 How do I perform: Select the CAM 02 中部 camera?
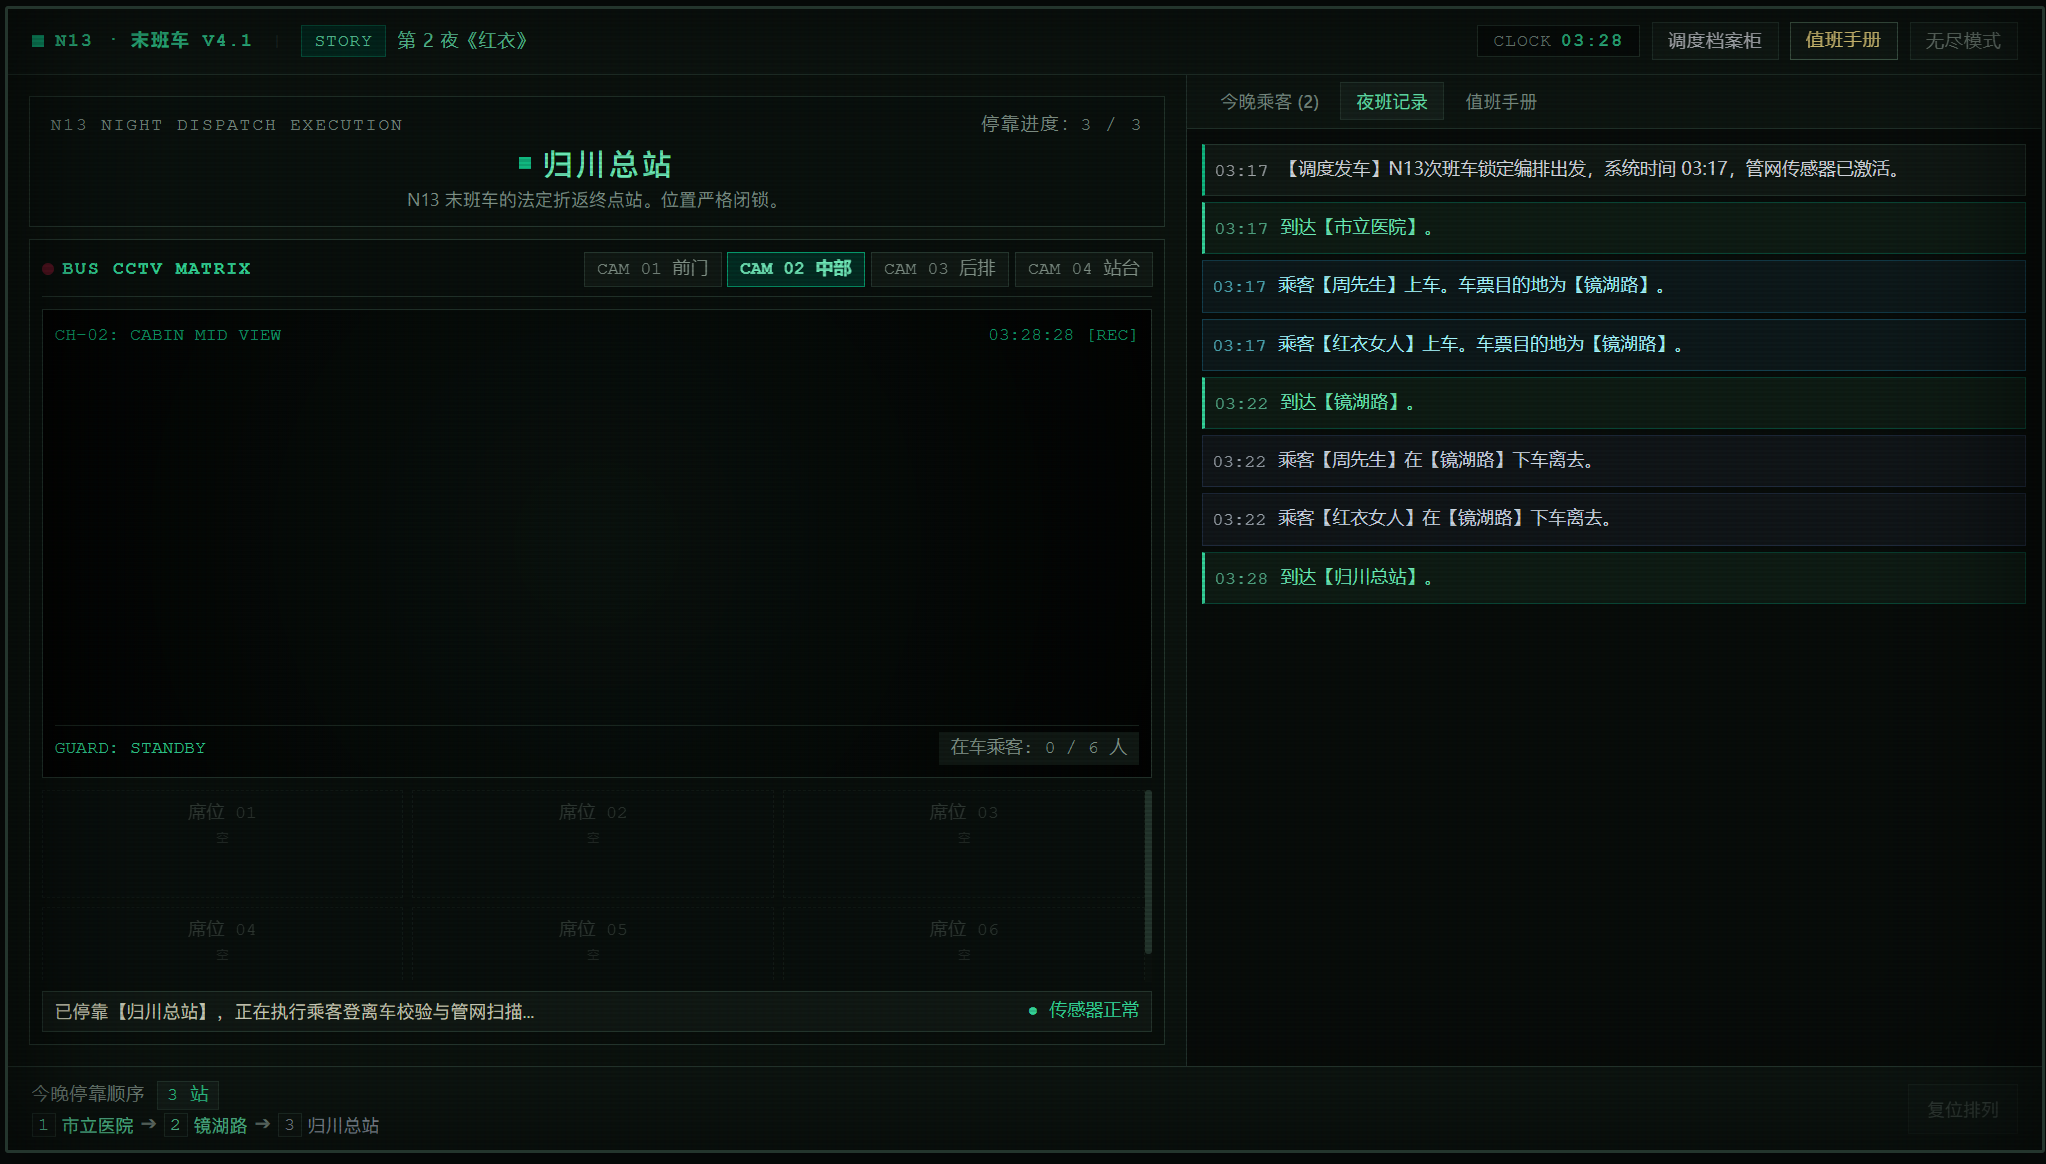pyautogui.click(x=795, y=269)
